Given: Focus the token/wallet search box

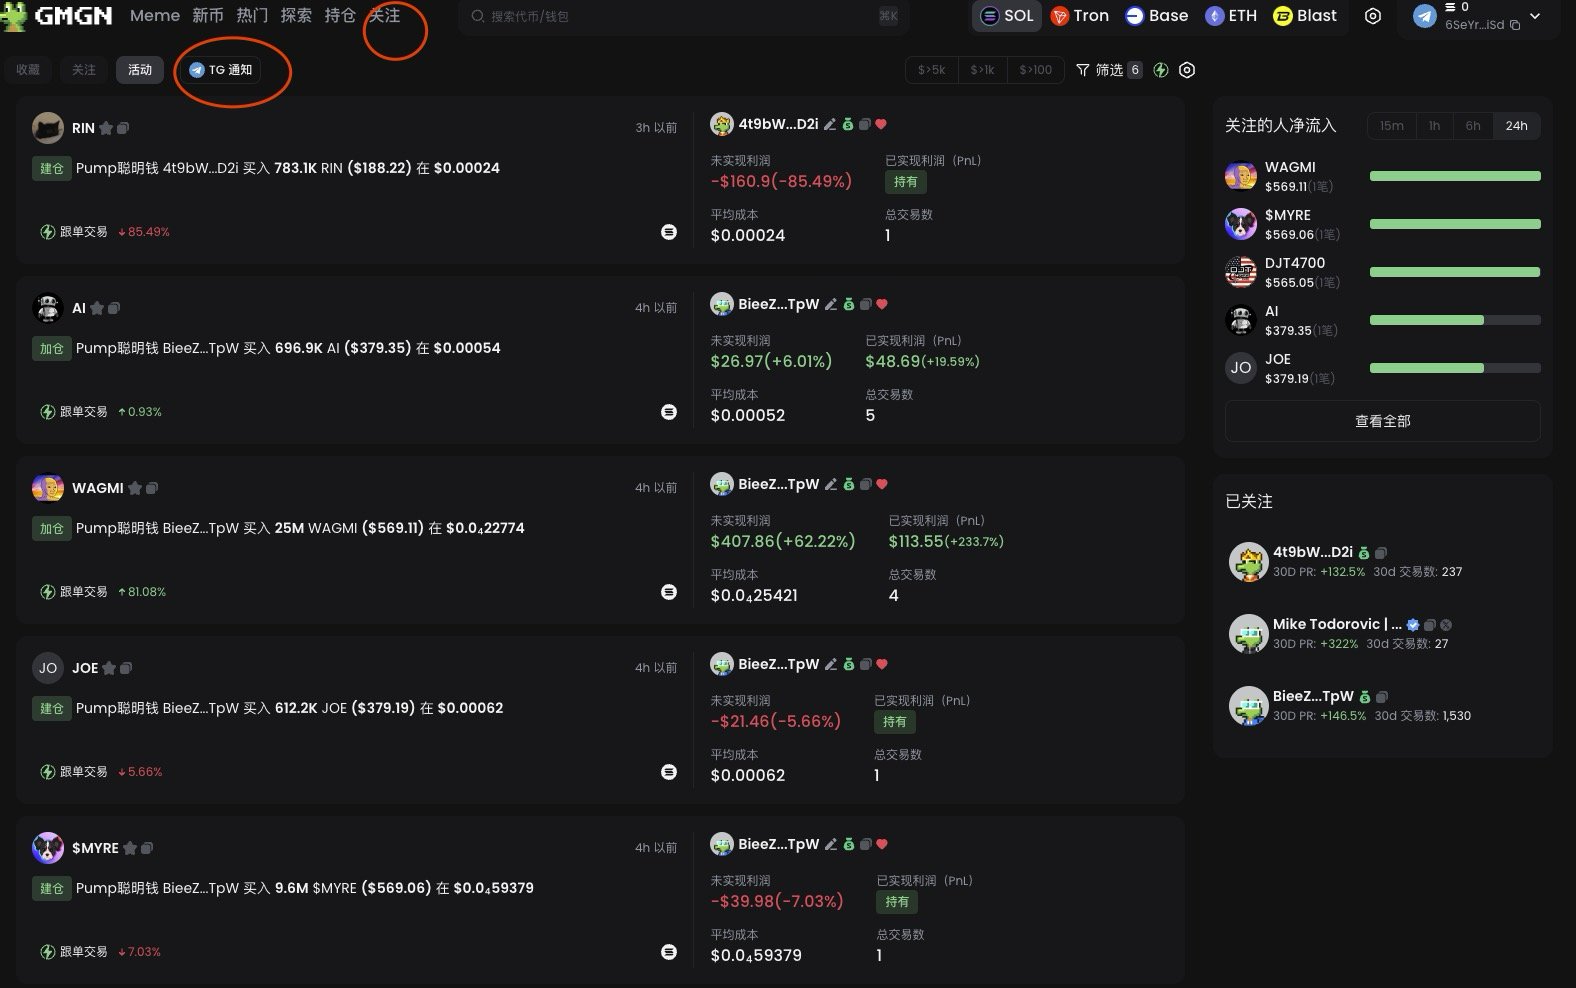Looking at the screenshot, I should [684, 16].
